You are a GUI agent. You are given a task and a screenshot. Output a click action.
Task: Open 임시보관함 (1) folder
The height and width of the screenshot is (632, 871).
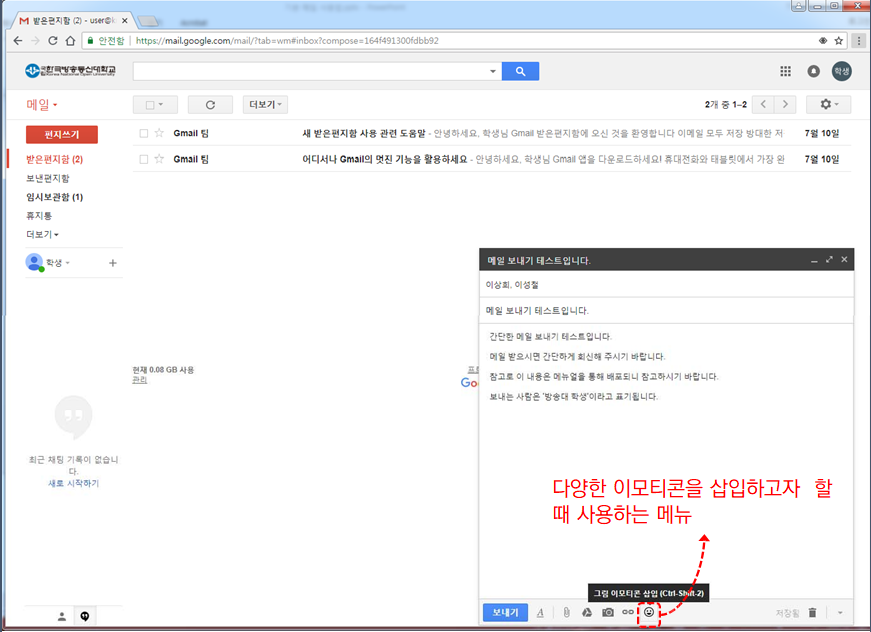tap(54, 197)
